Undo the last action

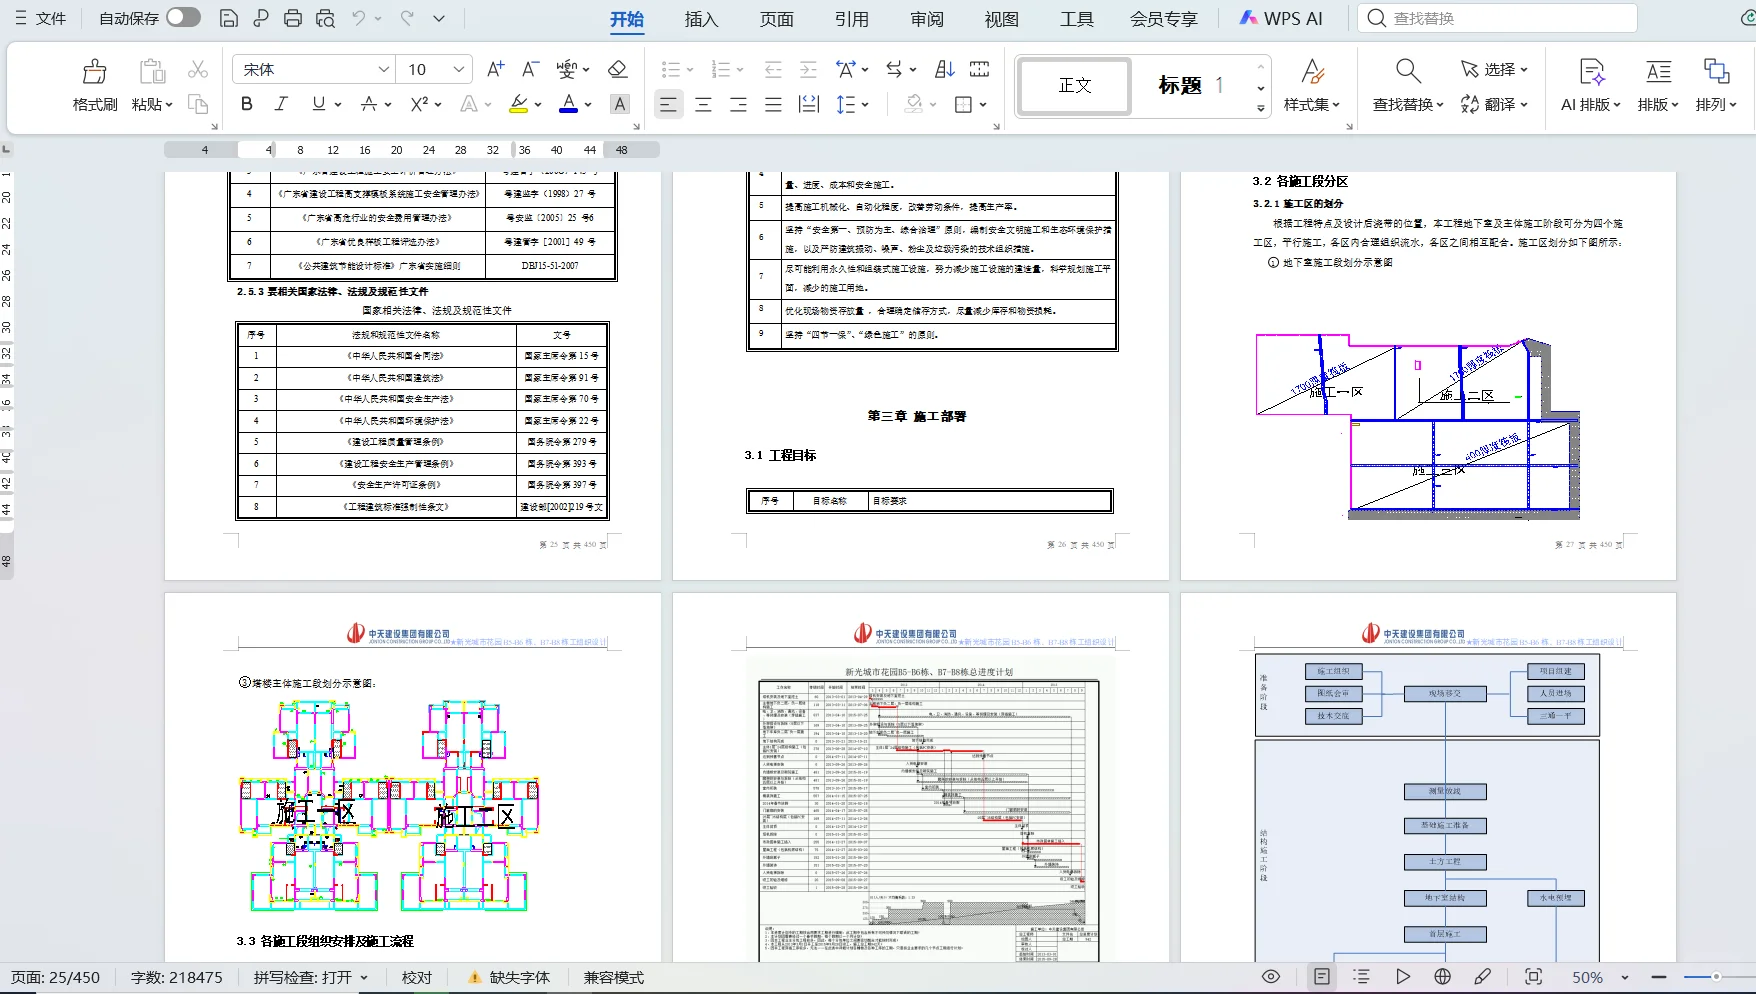pos(359,18)
